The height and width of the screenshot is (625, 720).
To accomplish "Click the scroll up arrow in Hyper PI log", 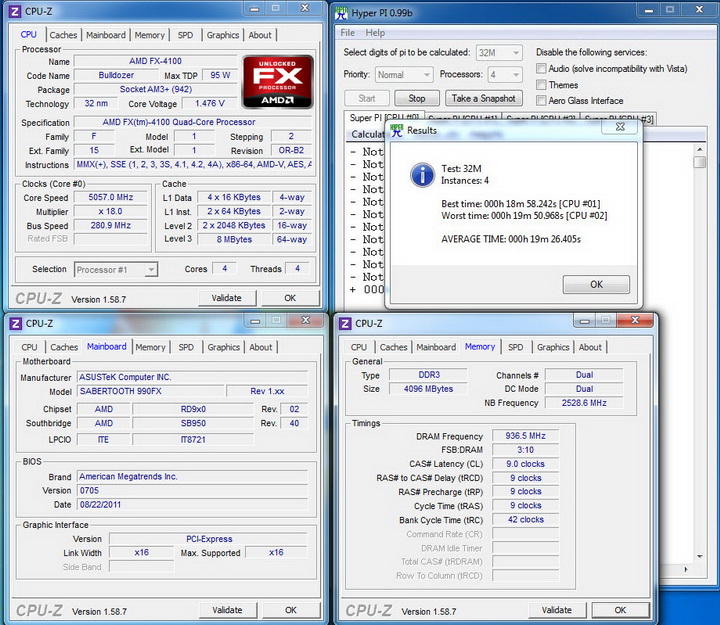I will tap(699, 149).
